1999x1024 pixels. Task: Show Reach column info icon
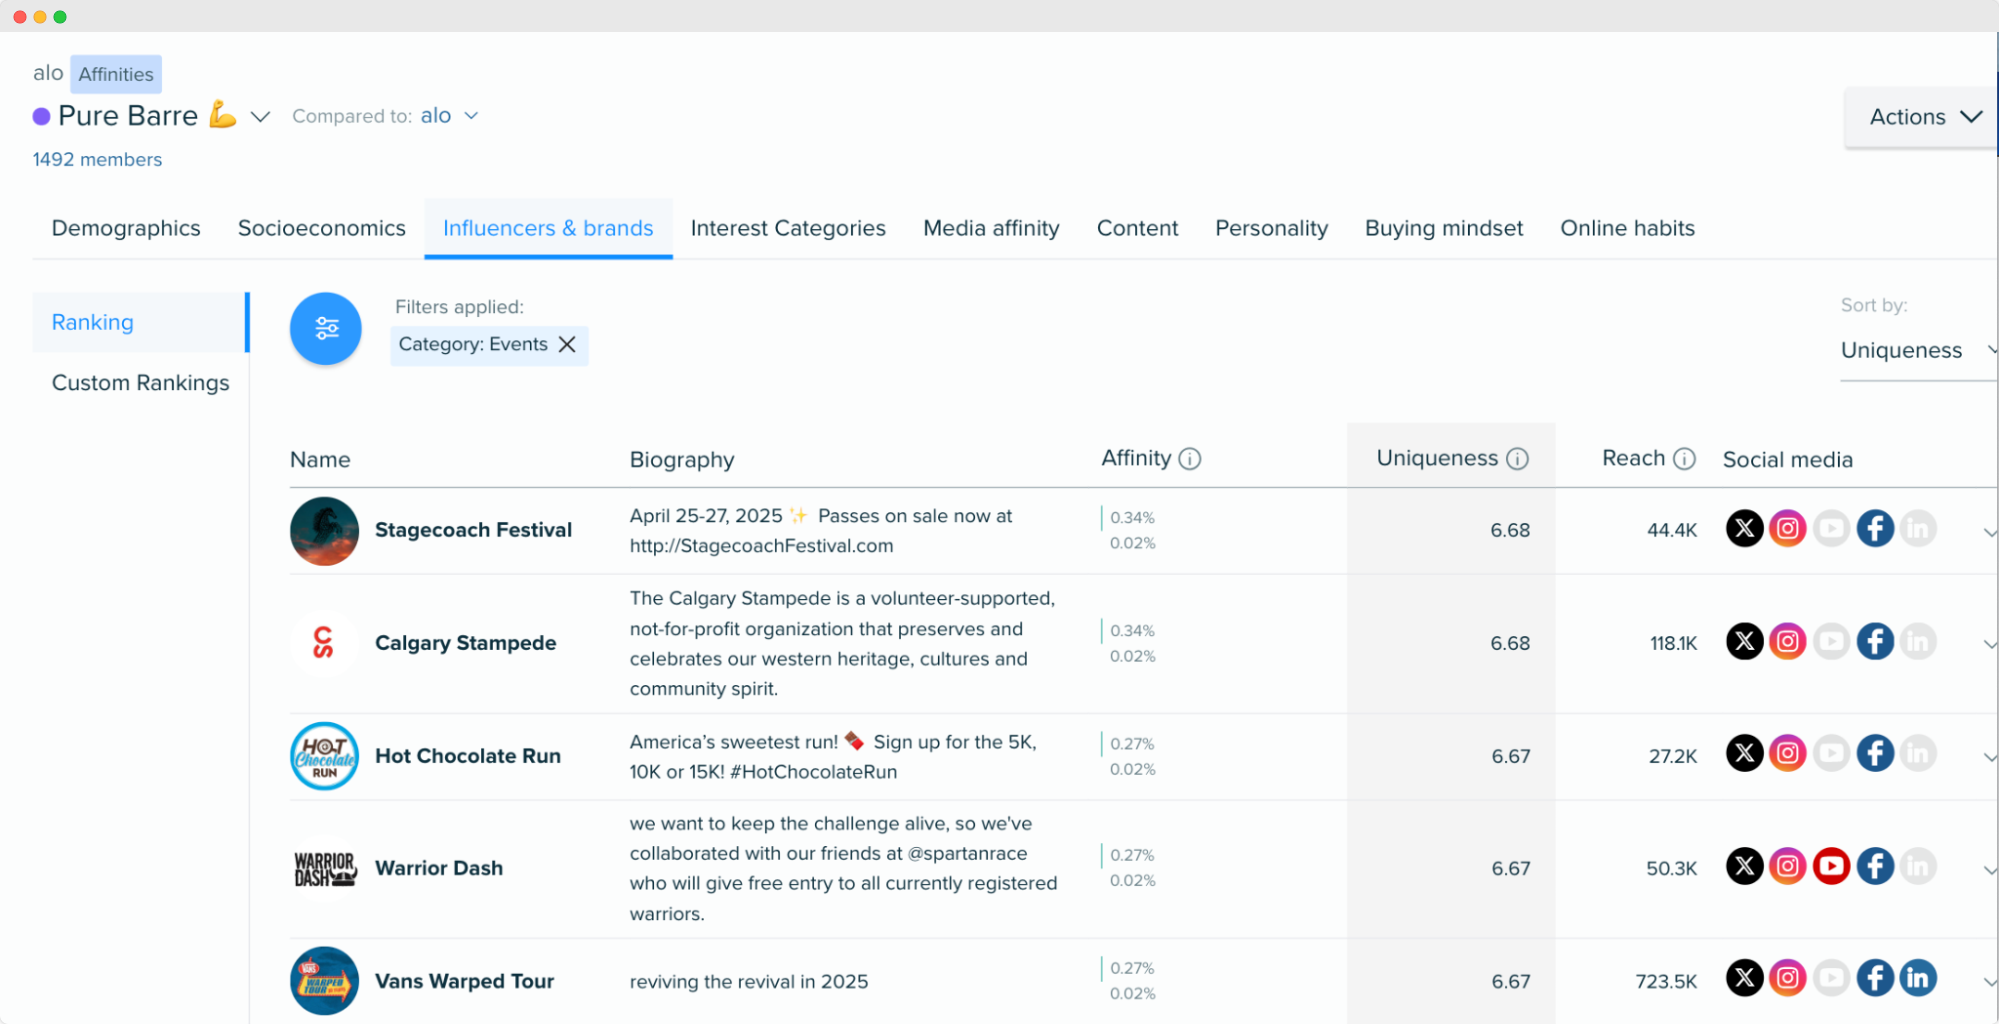pos(1684,459)
